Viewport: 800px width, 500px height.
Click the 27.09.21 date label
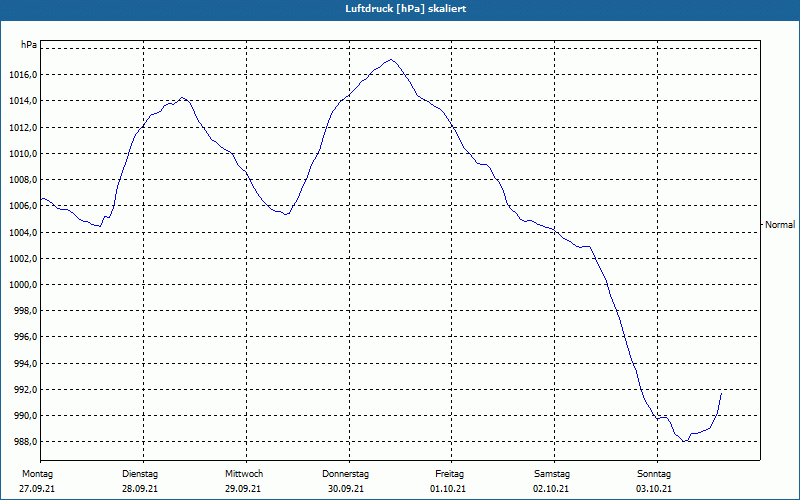pos(37,489)
